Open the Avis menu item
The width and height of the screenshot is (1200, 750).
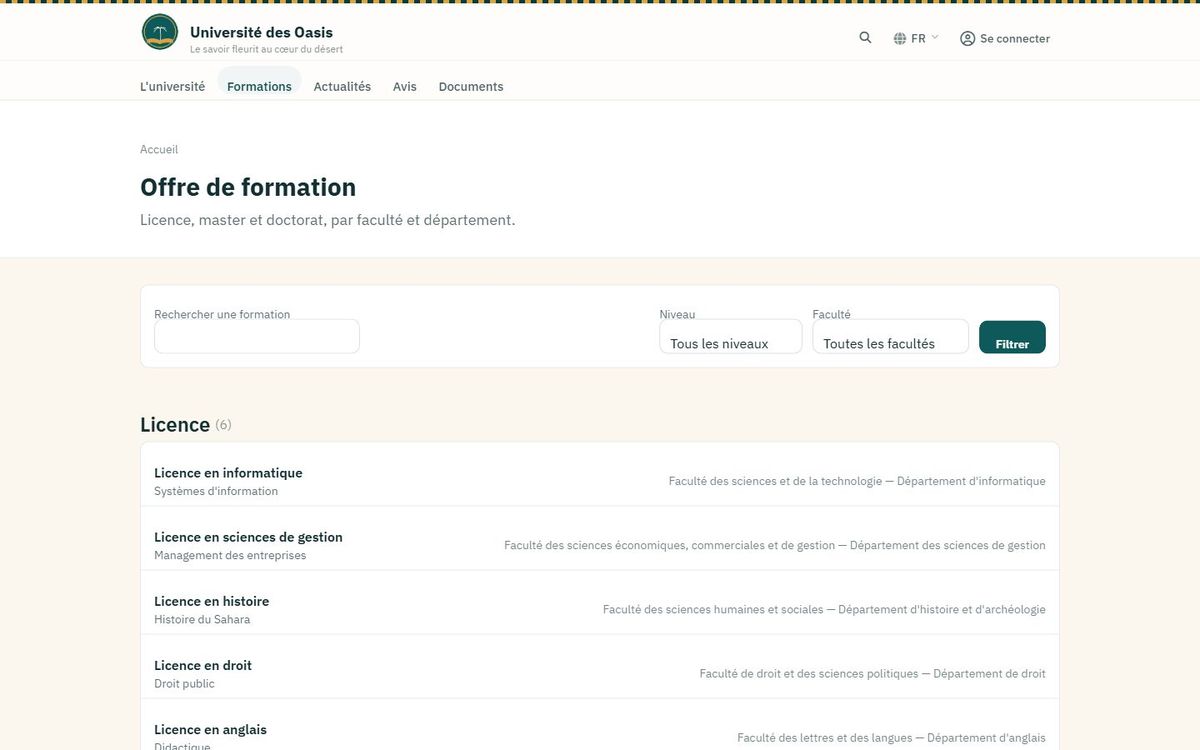pyautogui.click(x=405, y=87)
